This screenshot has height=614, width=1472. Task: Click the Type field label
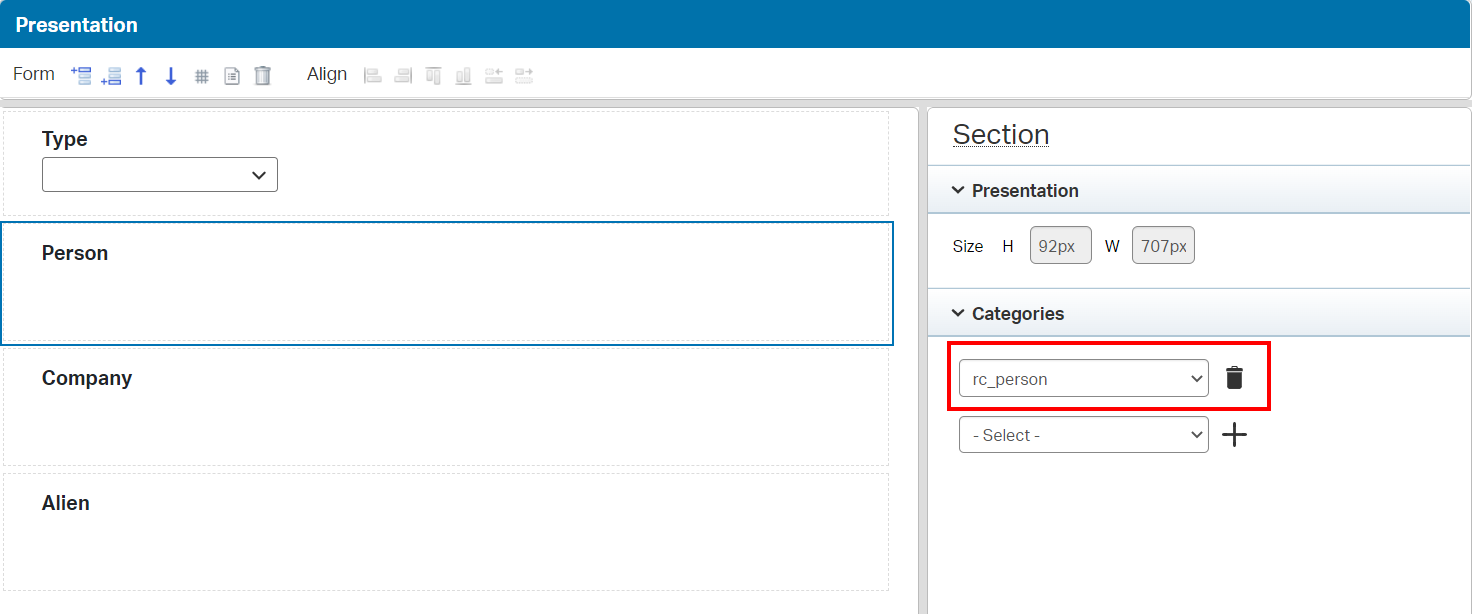(x=65, y=139)
